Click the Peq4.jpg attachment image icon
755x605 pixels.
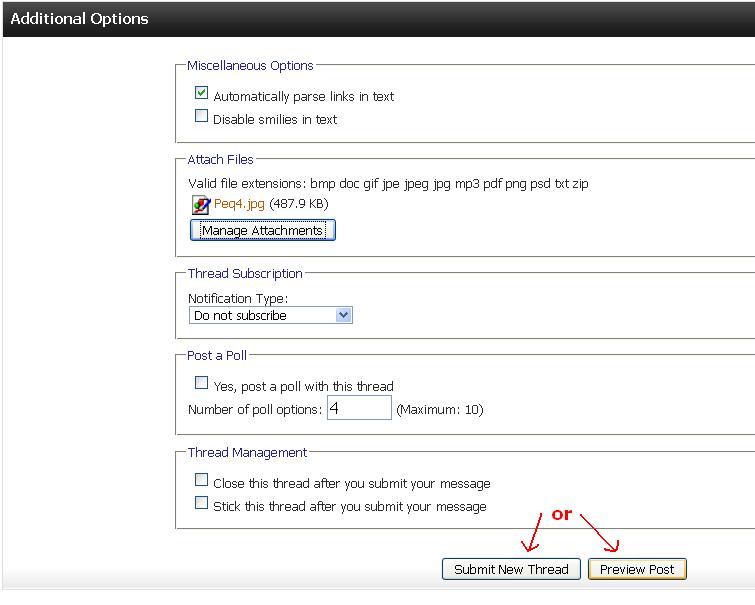tap(200, 204)
